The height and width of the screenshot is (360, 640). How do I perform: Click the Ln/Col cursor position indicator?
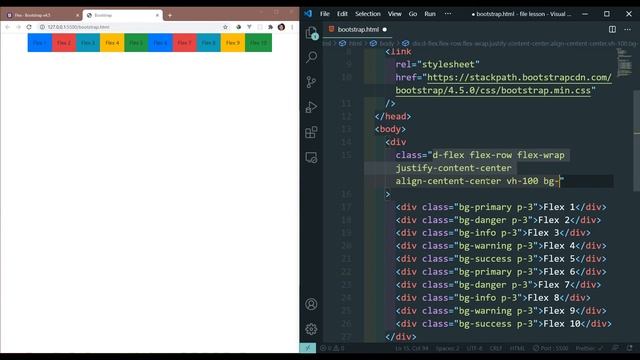[x=412, y=348]
